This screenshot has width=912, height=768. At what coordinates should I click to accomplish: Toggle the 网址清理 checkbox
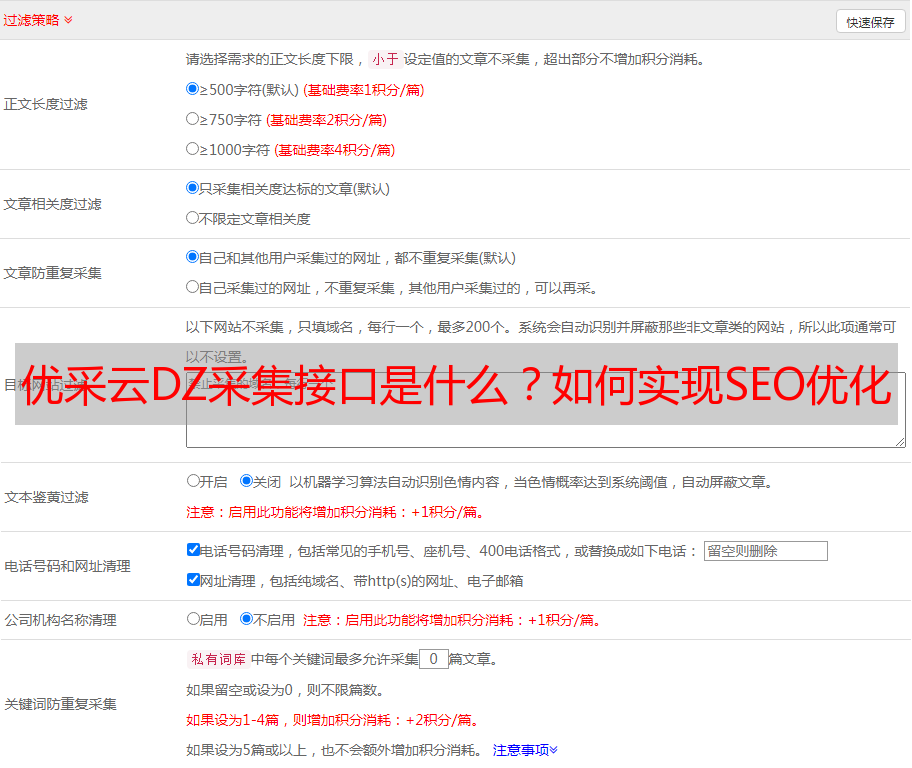pos(194,580)
